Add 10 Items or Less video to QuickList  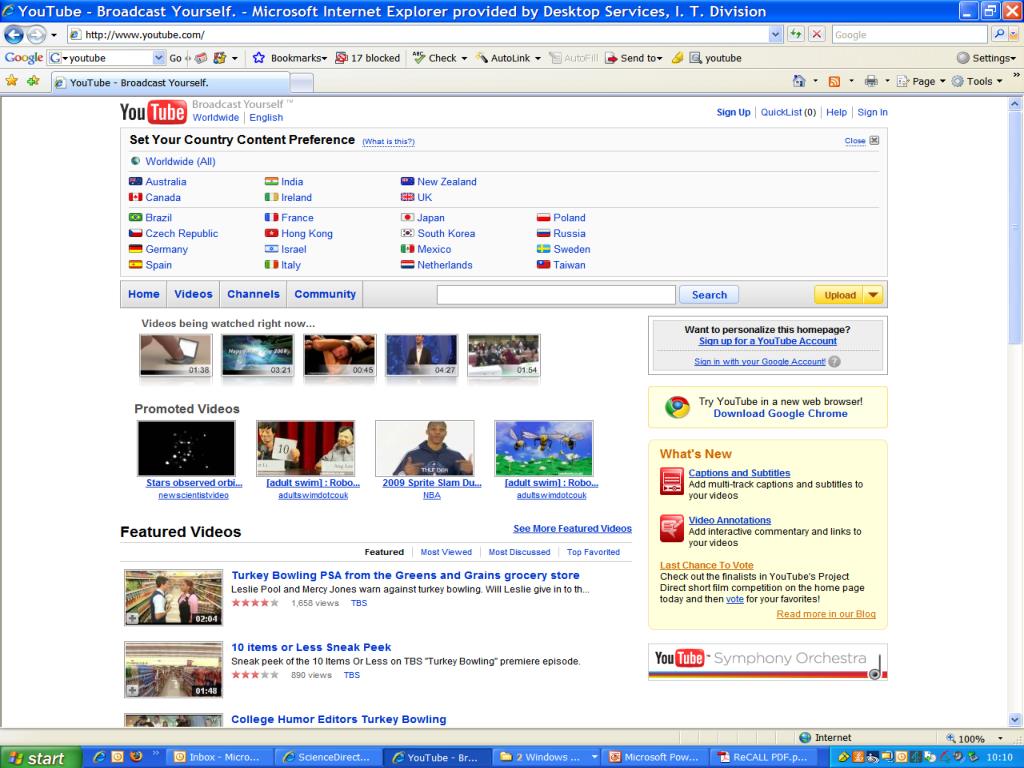pos(133,690)
